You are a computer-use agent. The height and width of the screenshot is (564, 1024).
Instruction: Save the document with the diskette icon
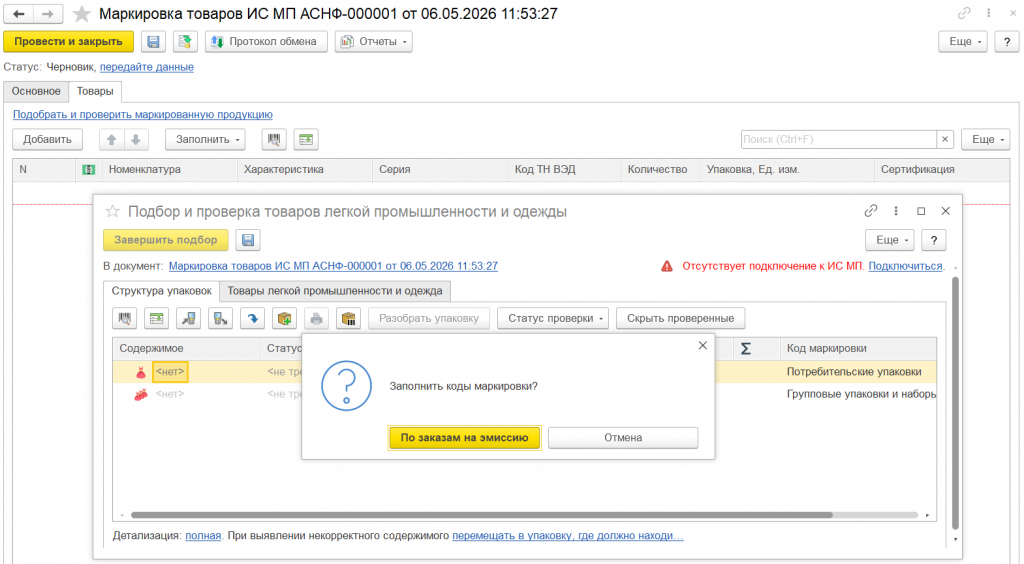click(153, 42)
